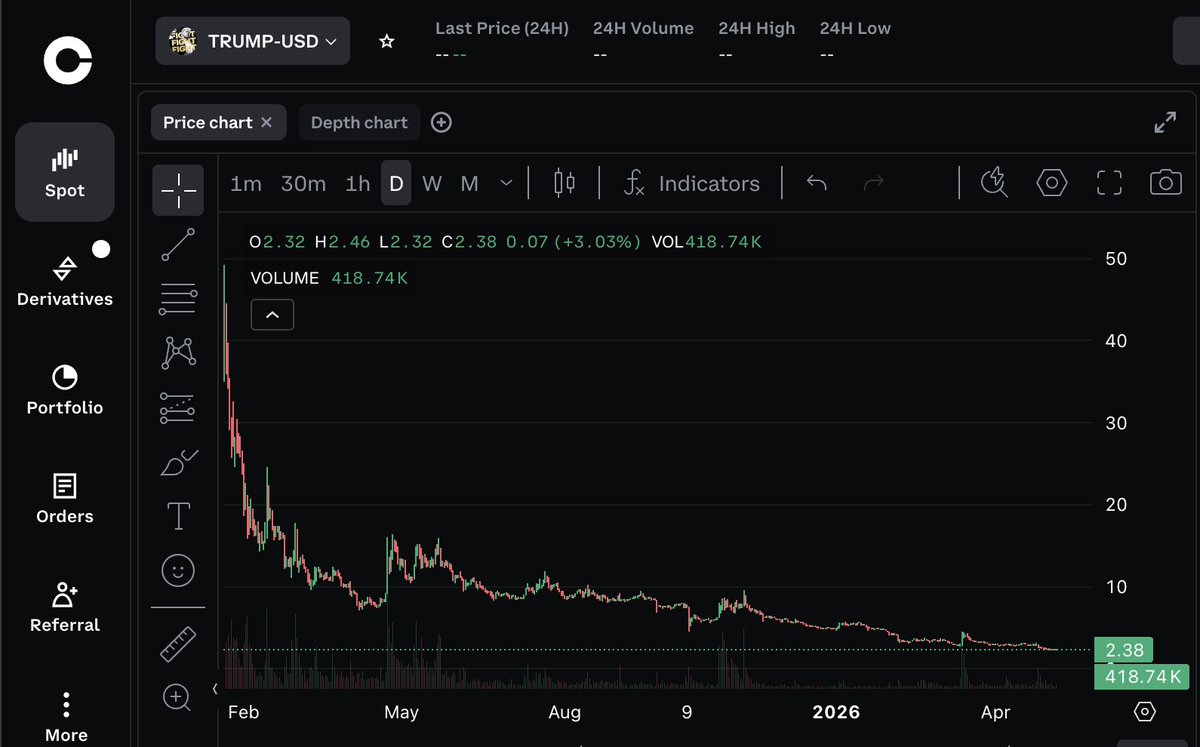1200x747 pixels.
Task: Click the 24H High label
Action: [x=757, y=28]
